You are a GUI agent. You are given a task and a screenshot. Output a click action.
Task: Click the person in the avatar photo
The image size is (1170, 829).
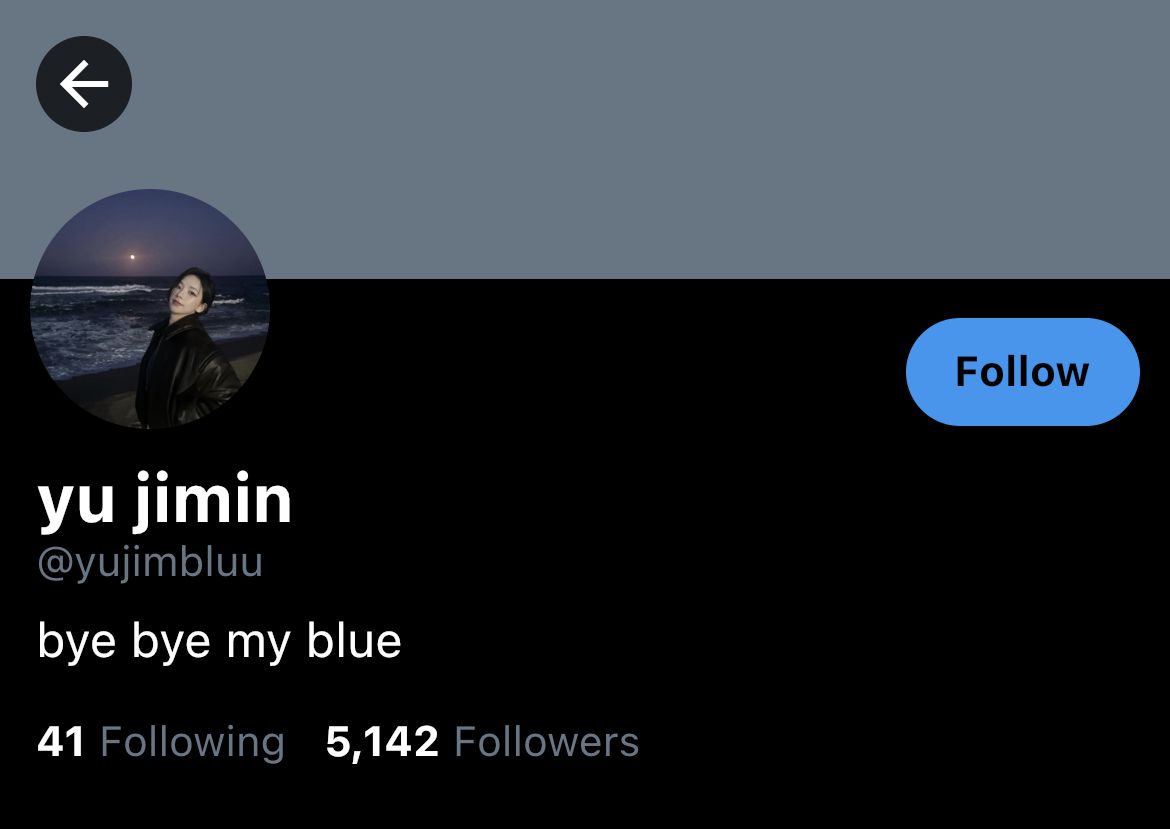(x=185, y=351)
